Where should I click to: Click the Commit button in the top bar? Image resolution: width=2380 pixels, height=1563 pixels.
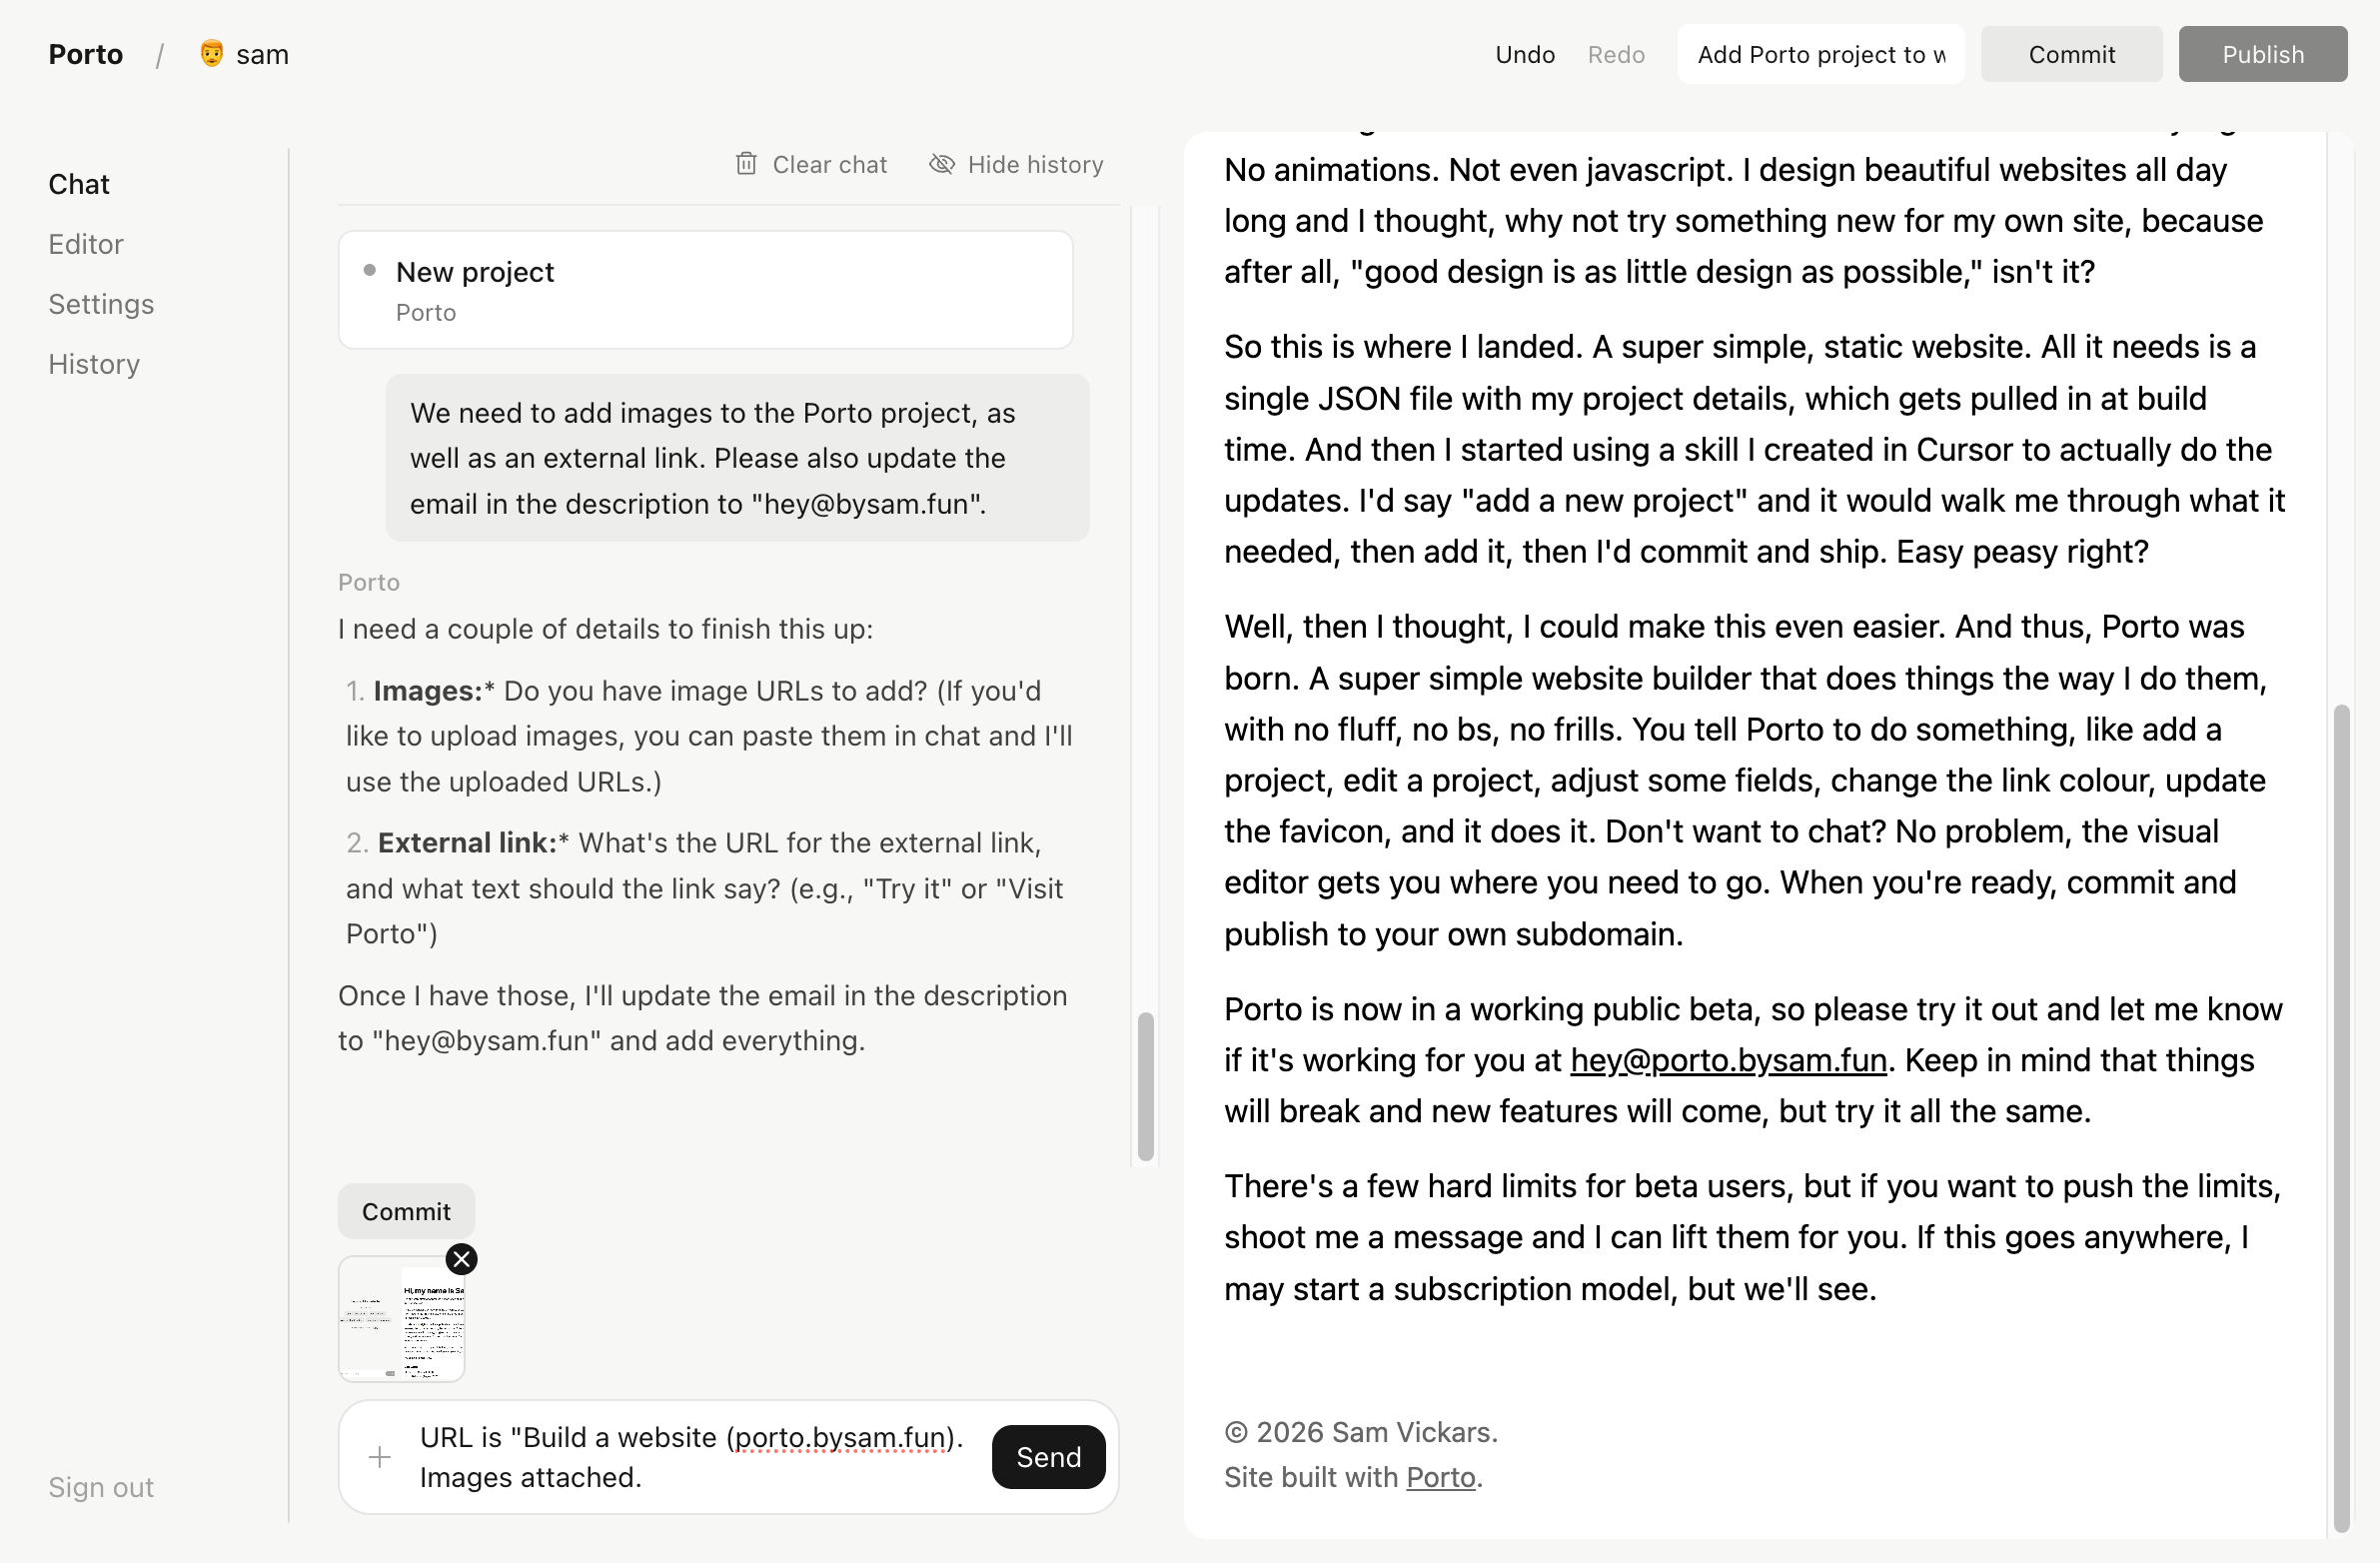(2071, 54)
